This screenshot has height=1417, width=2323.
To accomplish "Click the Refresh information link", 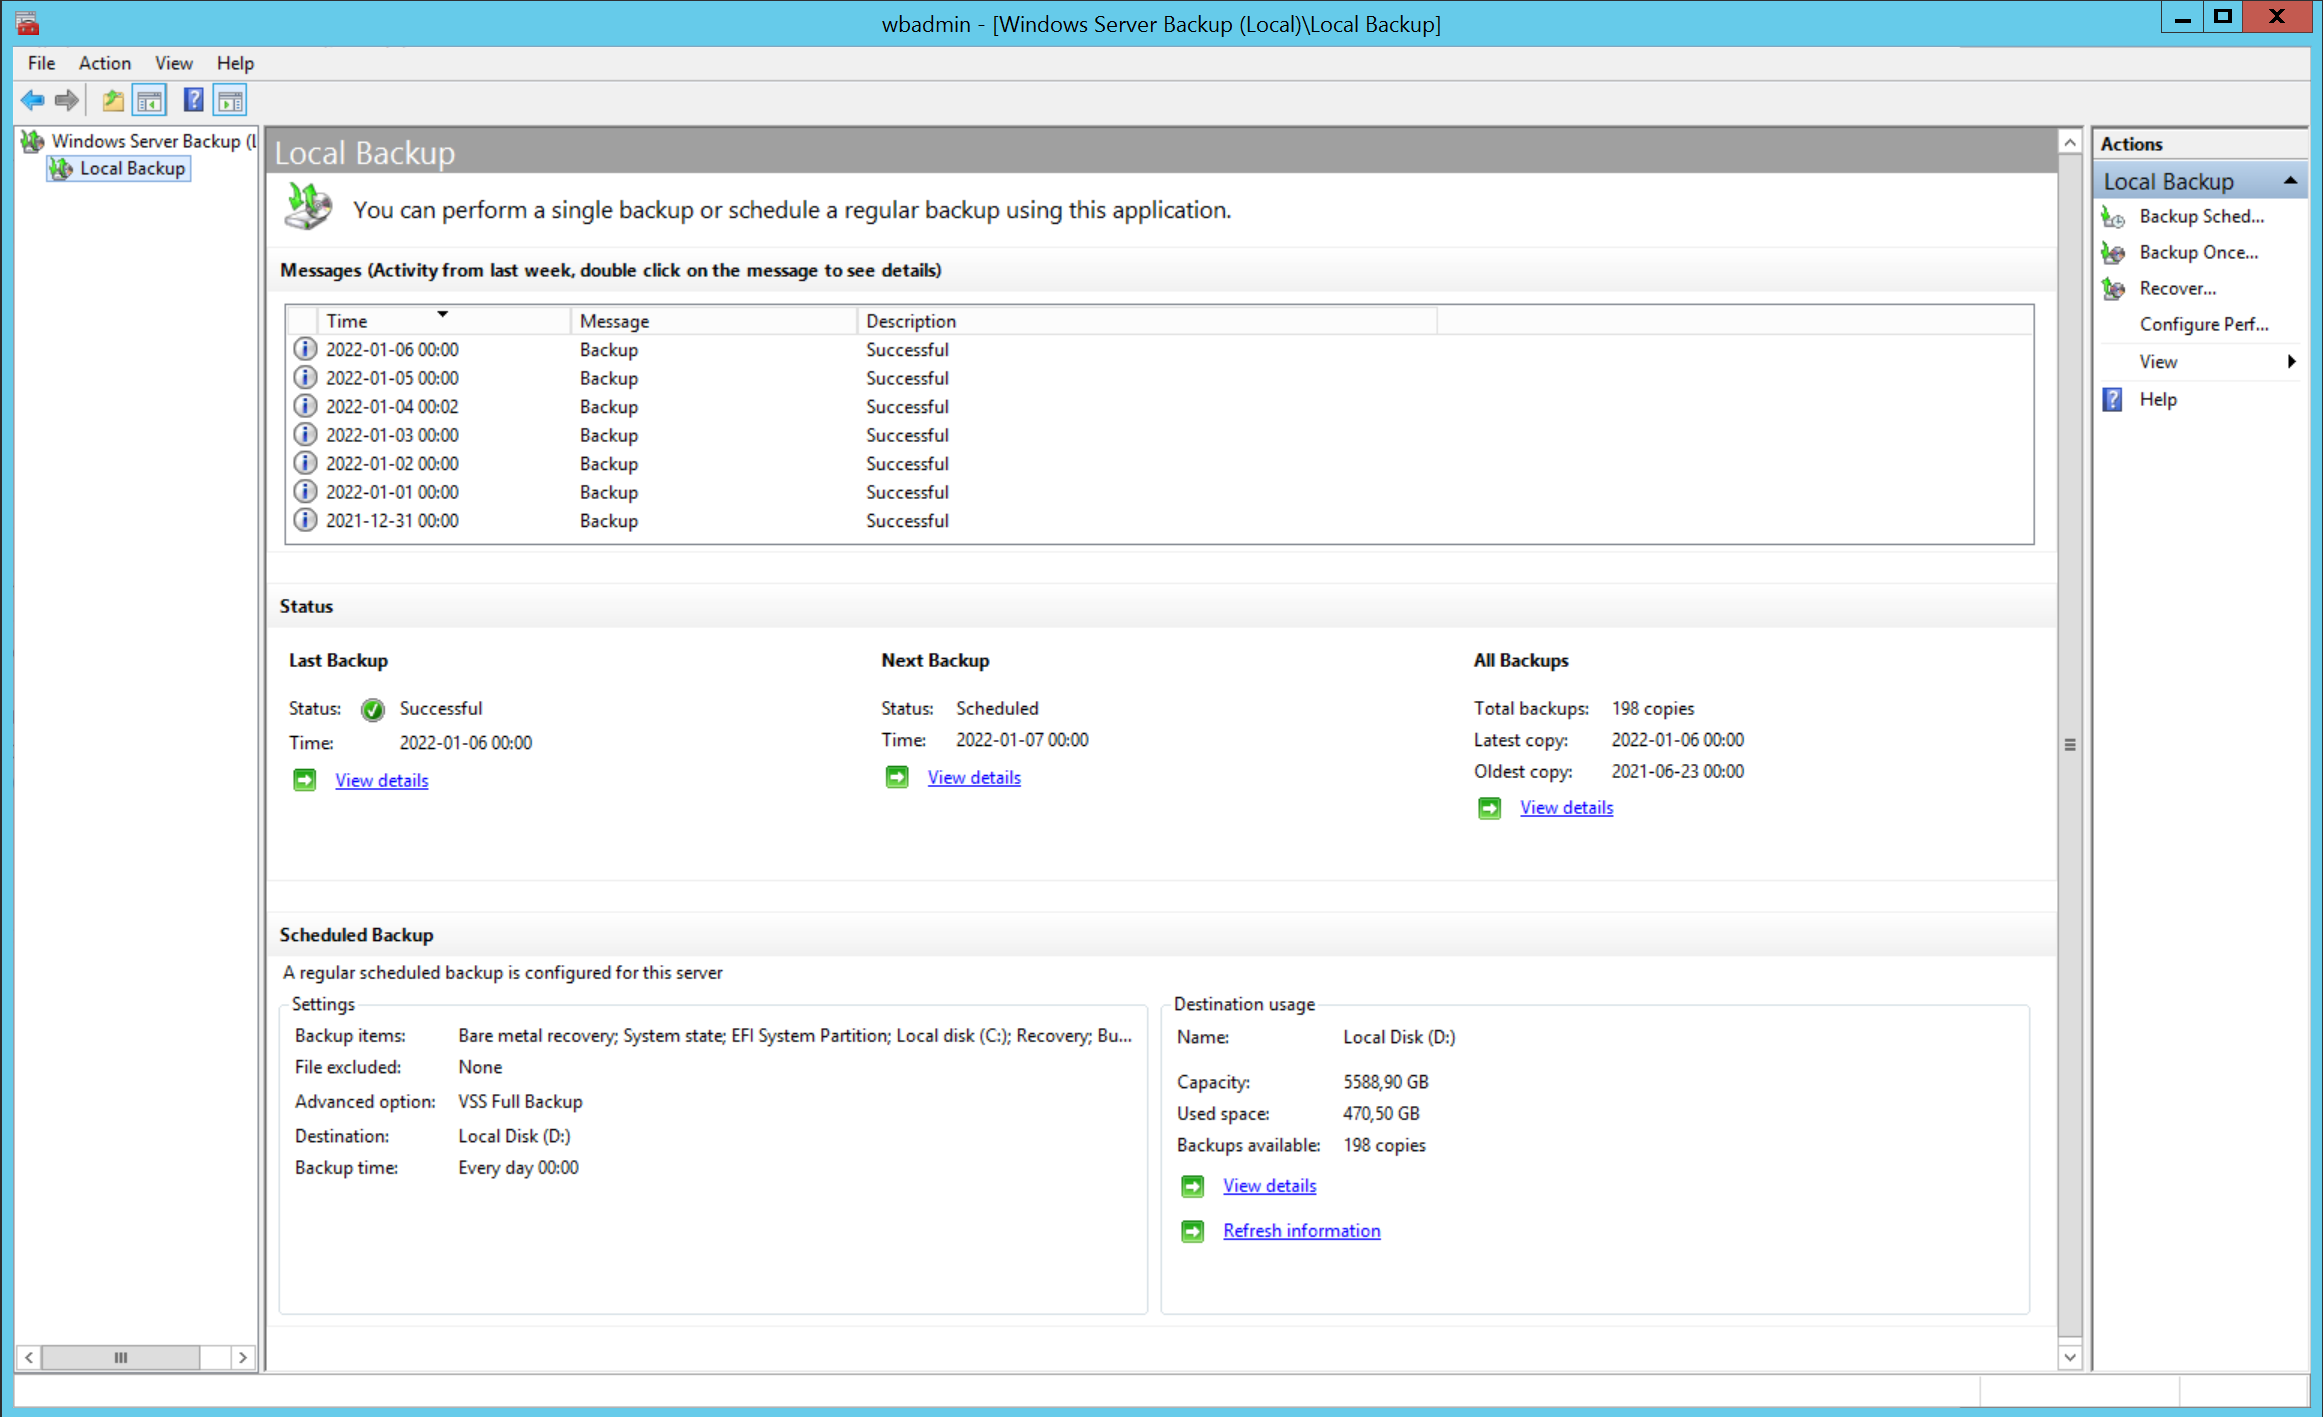I will click(x=1301, y=1230).
